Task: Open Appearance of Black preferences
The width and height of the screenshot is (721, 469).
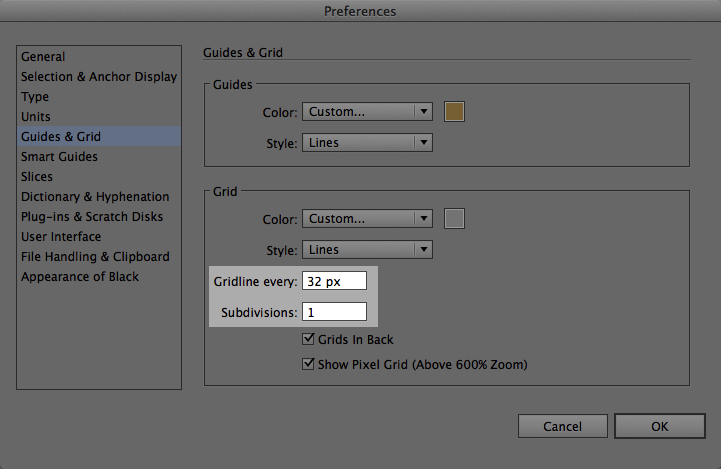Action: coord(99,277)
